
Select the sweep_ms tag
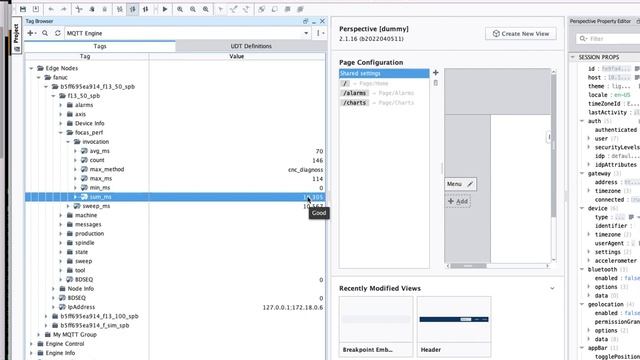coord(96,206)
